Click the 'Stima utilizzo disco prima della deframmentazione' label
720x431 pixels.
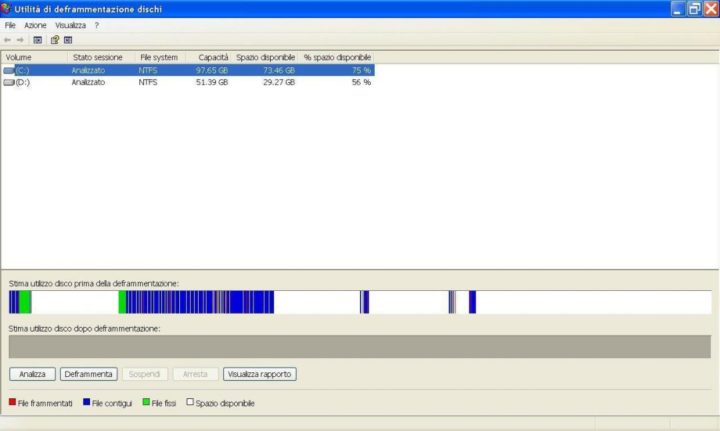point(94,284)
